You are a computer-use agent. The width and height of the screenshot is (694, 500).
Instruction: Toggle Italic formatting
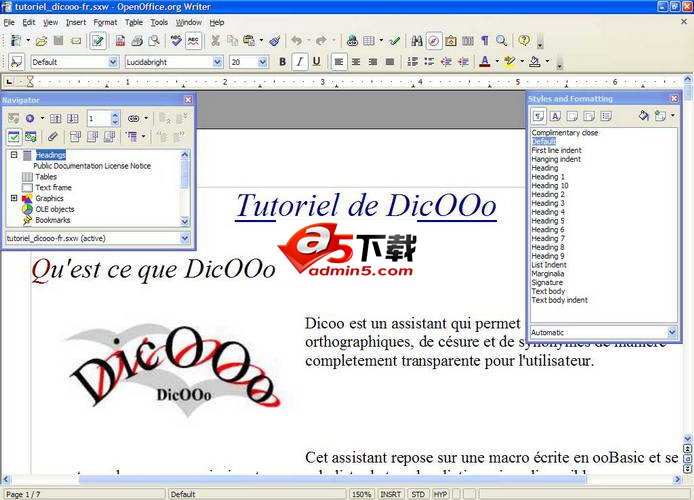coord(300,62)
